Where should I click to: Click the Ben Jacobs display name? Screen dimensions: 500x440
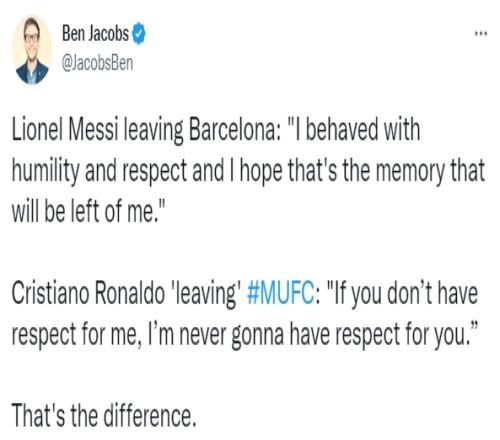pos(95,34)
